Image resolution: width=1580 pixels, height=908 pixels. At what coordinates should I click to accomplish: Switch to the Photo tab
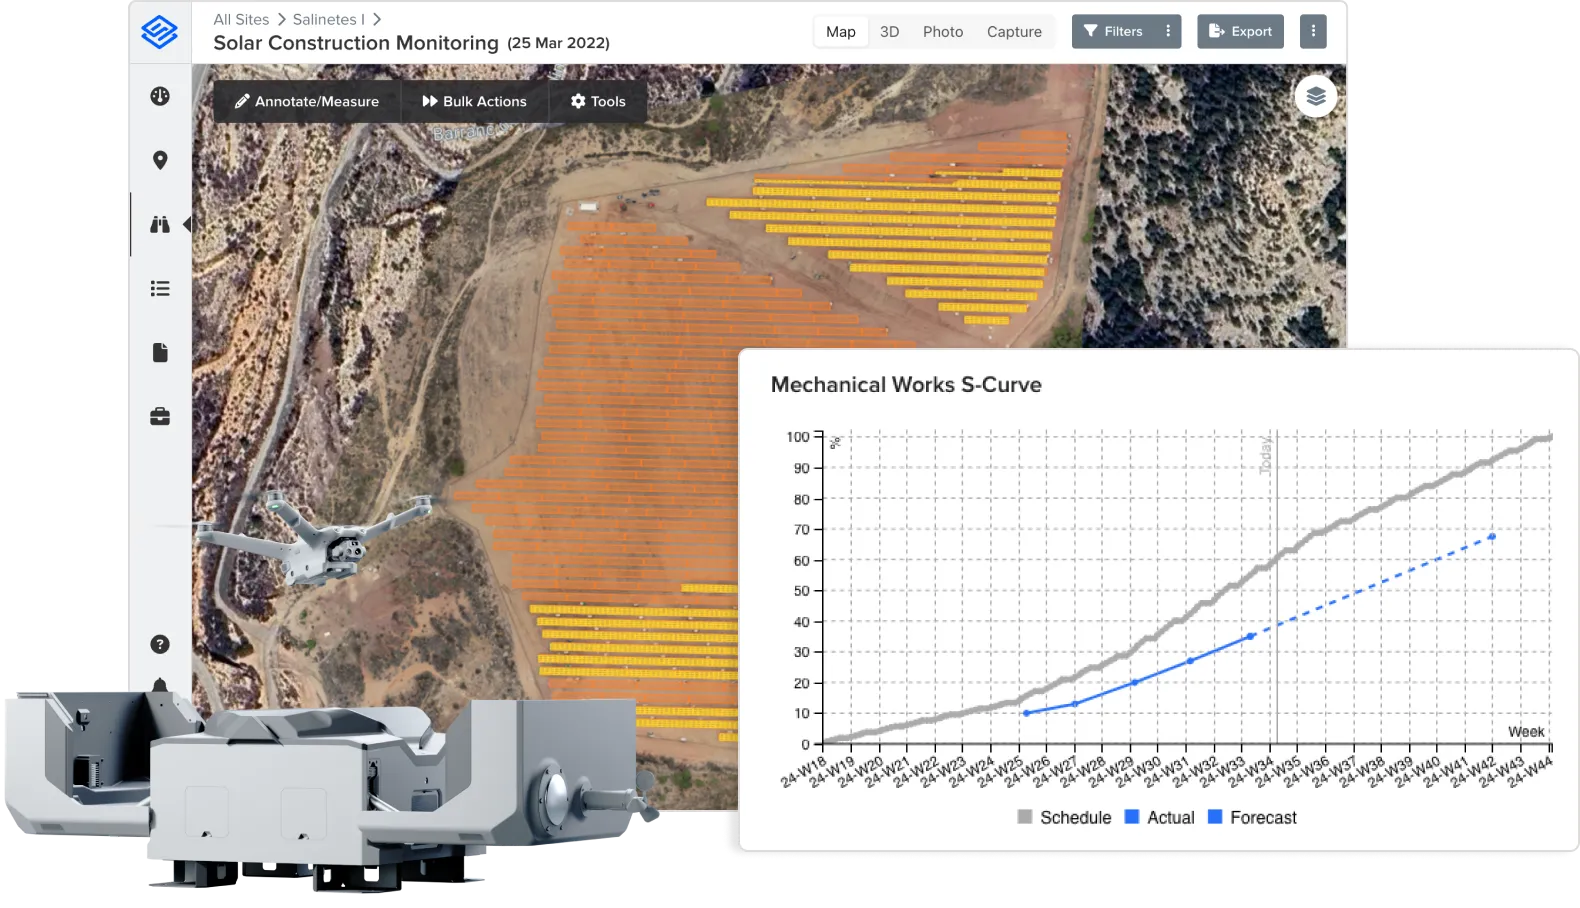(943, 32)
